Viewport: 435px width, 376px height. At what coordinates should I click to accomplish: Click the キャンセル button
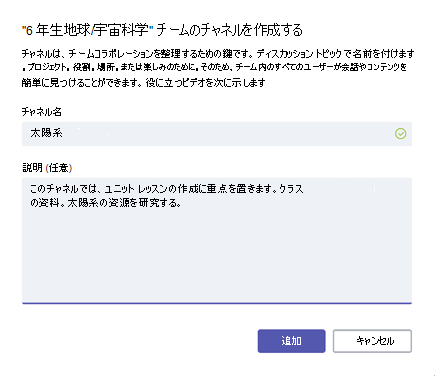click(x=372, y=341)
